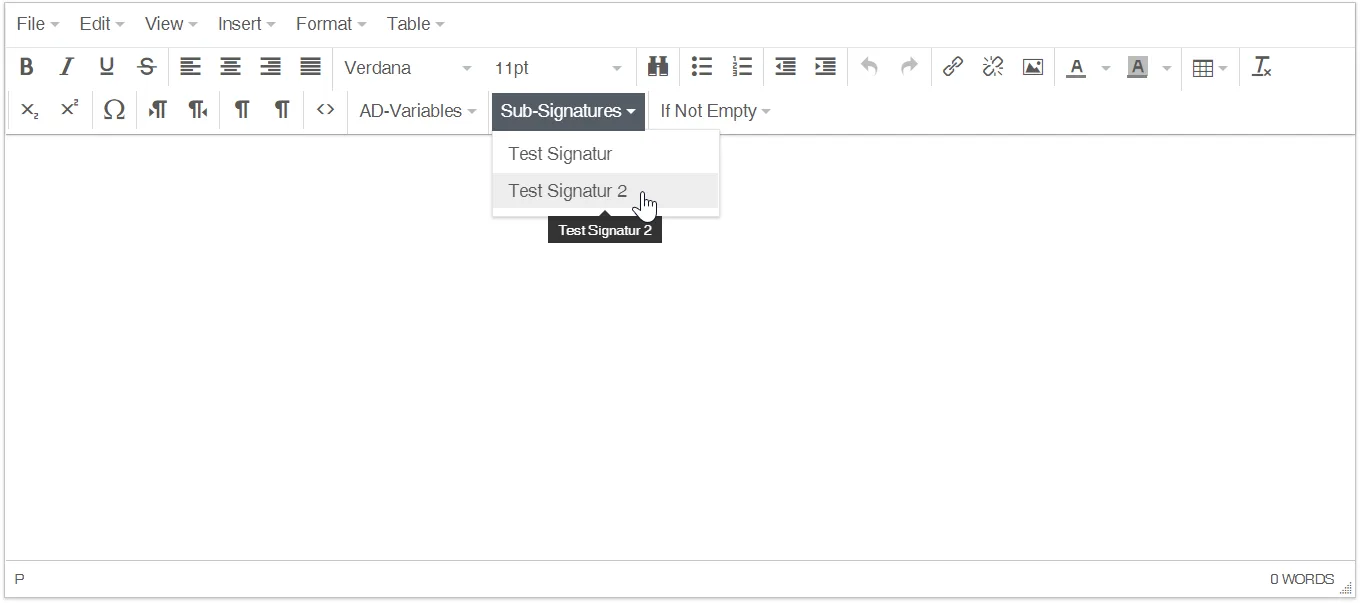Clear formatting with the Tx icon
The image size is (1360, 603).
coord(1262,67)
